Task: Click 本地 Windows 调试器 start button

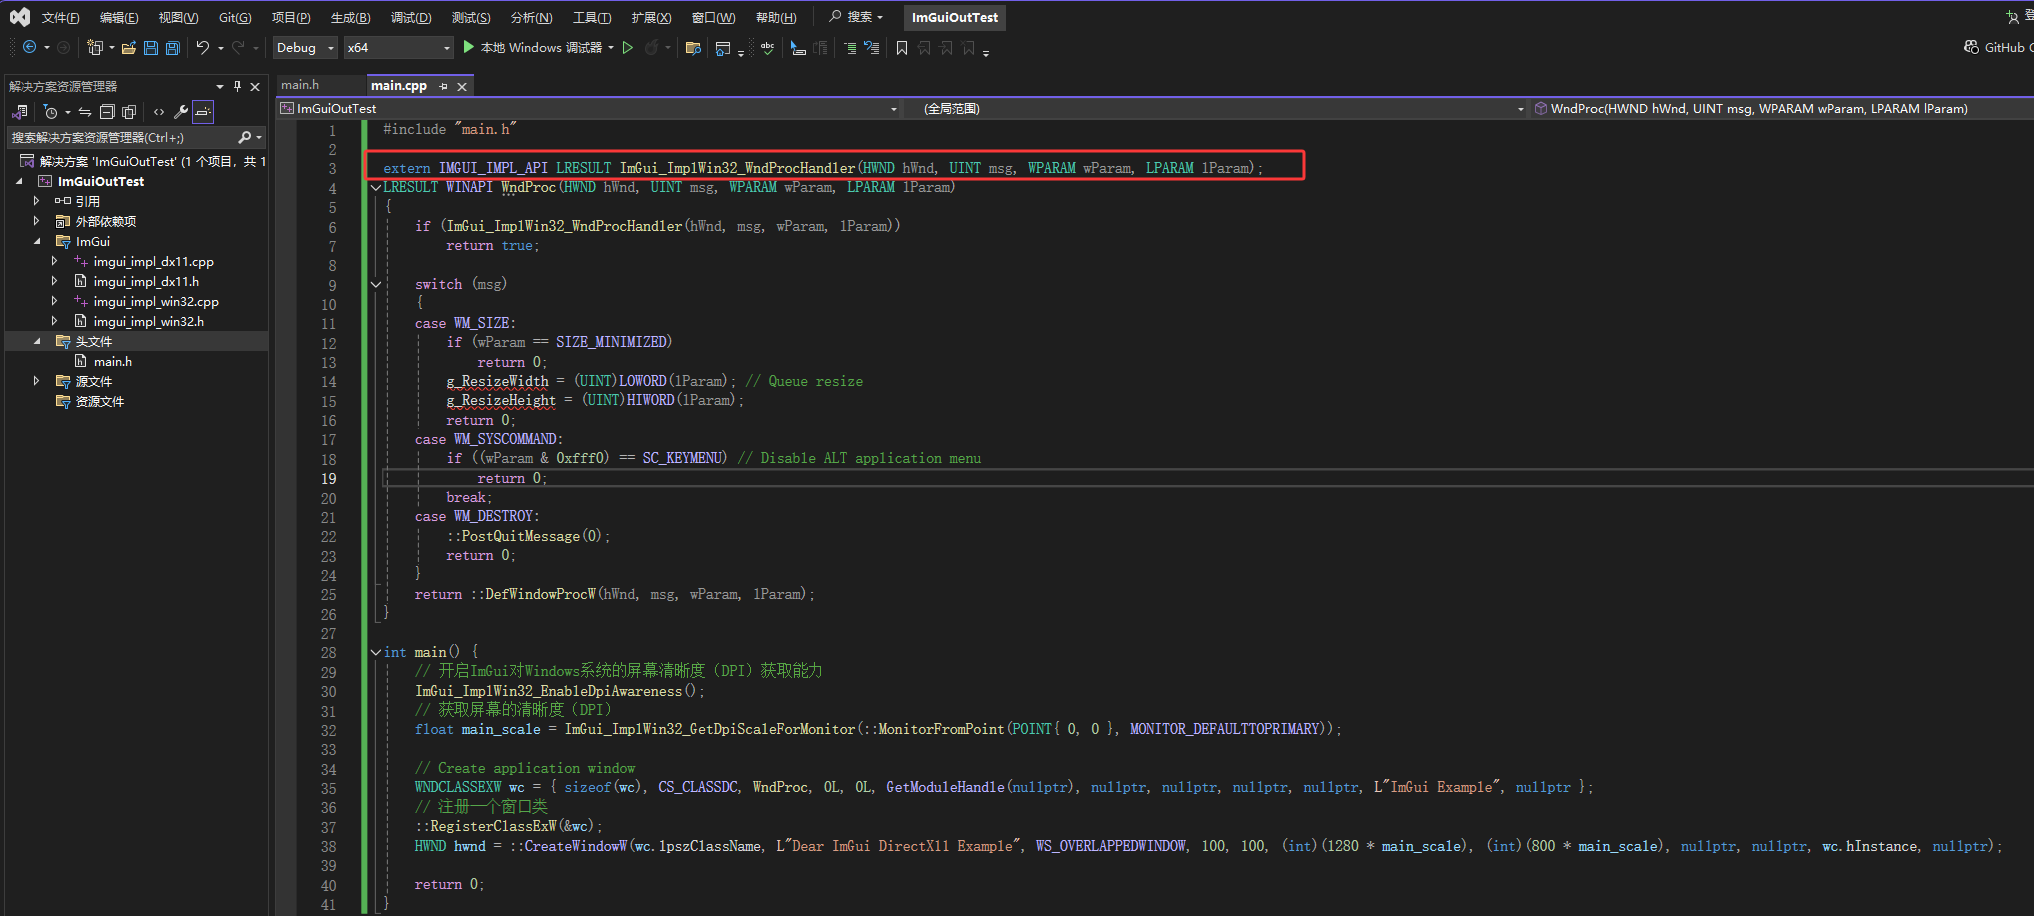Action: coord(532,47)
